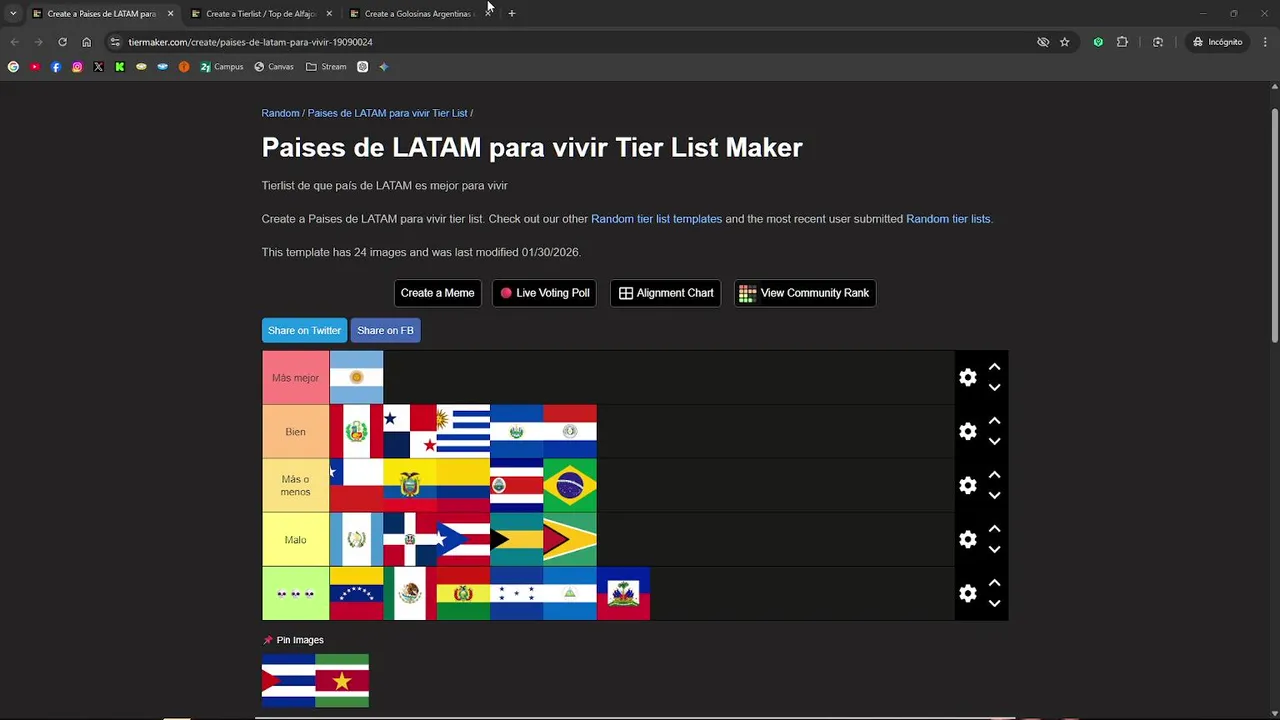Open the Instagram bookmark
Viewport: 1280px width, 720px height.
click(x=77, y=67)
